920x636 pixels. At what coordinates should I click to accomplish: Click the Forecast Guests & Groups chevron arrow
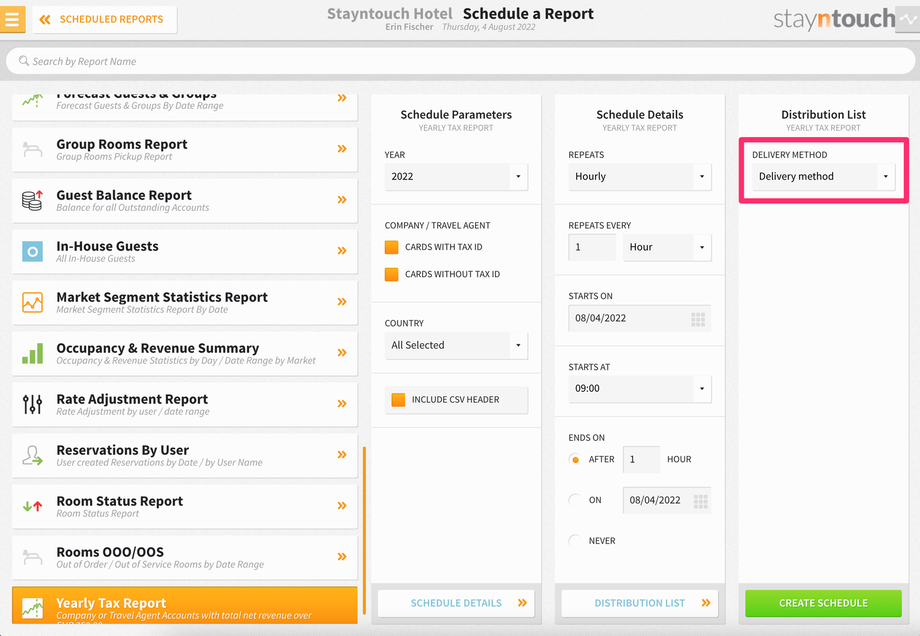342,98
